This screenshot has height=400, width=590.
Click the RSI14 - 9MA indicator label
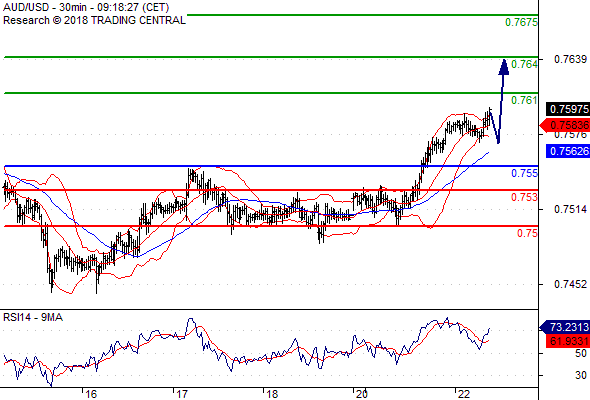pos(33,318)
